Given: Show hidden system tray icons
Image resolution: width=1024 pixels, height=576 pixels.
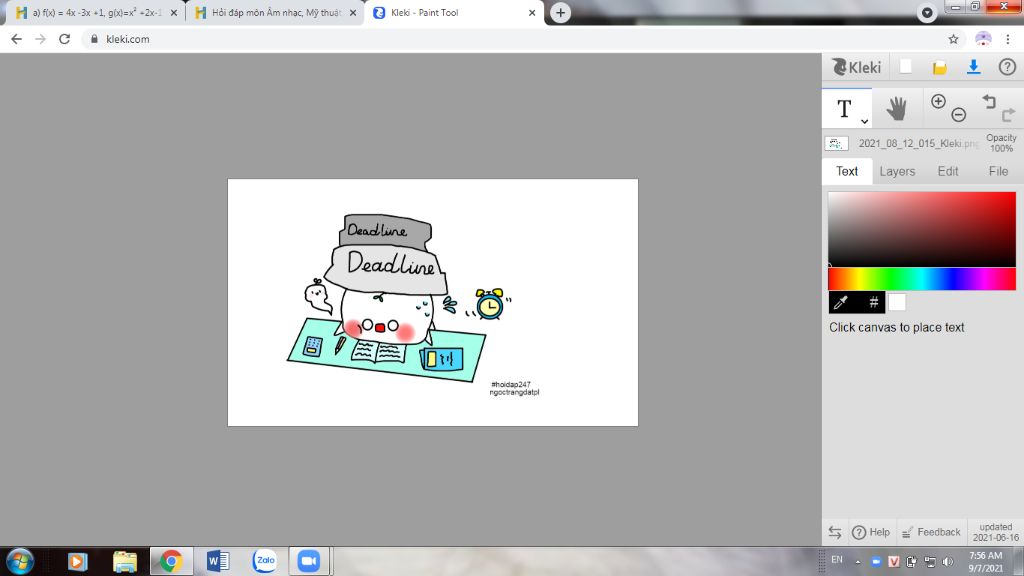Looking at the screenshot, I should pyautogui.click(x=857, y=562).
